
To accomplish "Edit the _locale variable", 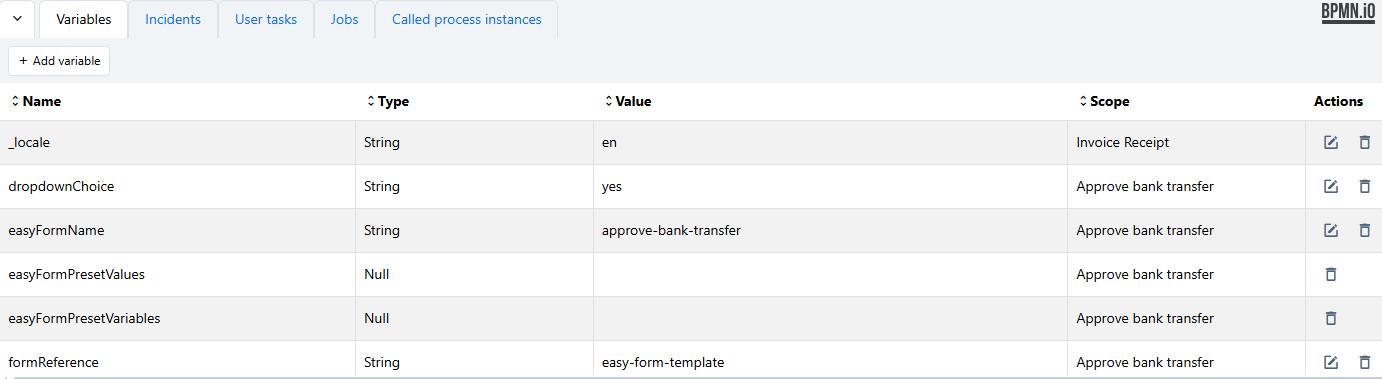I will click(1330, 143).
